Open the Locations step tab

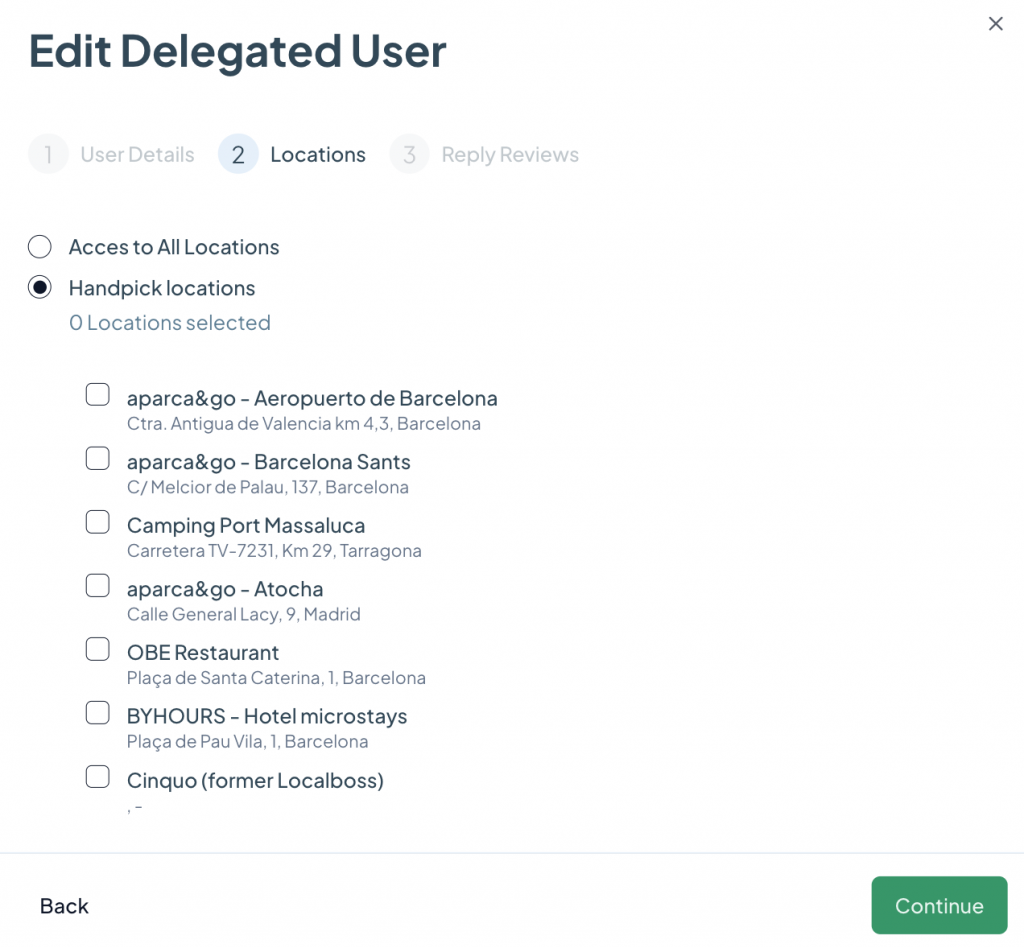317,155
